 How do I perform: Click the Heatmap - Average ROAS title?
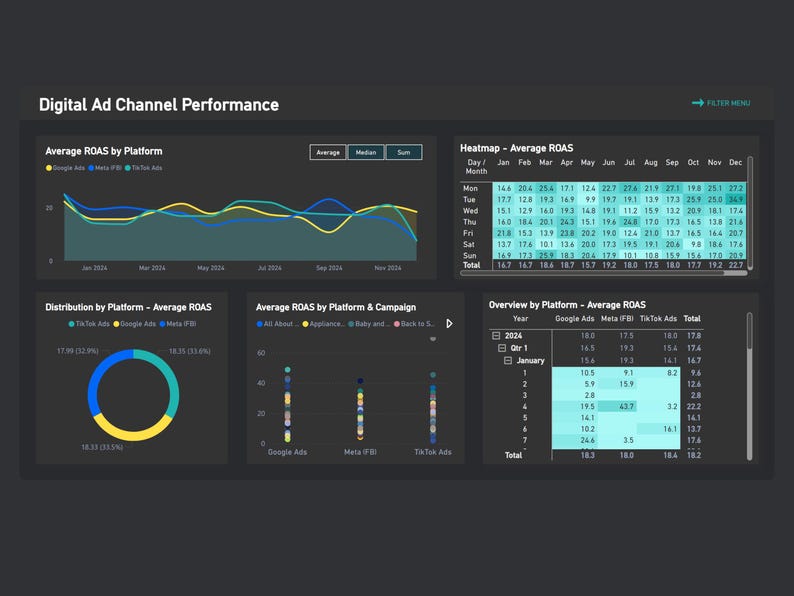(517, 148)
